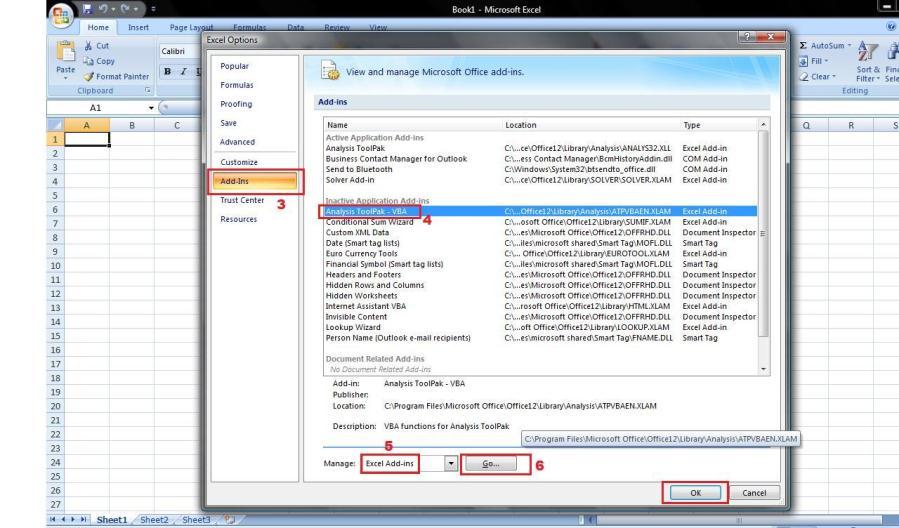Click the Office button orb
Viewport: 899px width, 528px height.
(61, 15)
